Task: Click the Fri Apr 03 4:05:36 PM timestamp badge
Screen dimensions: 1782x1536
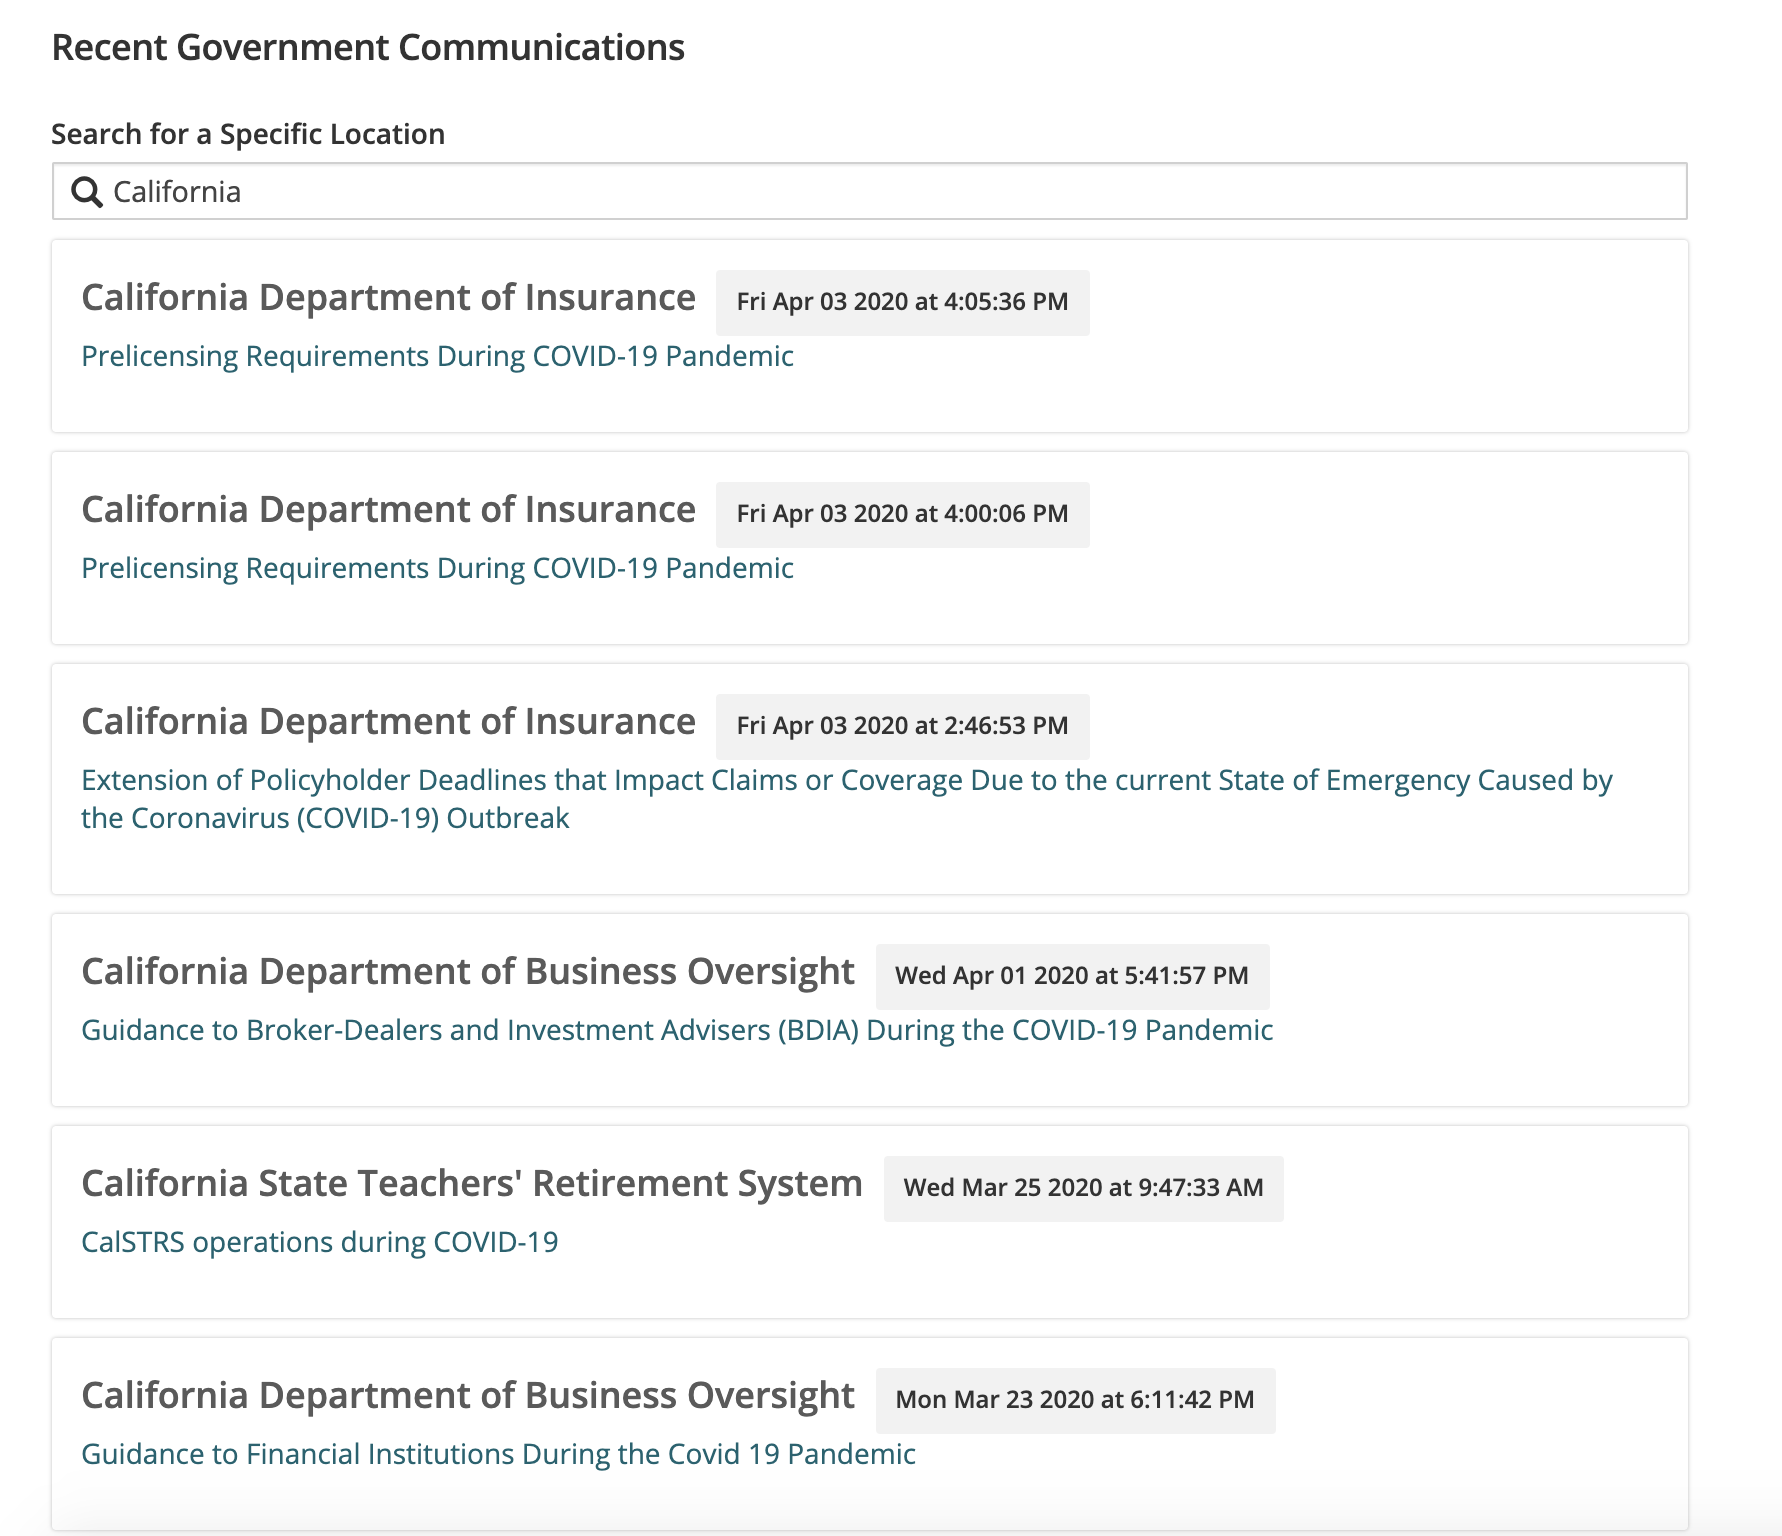Action: coord(902,301)
